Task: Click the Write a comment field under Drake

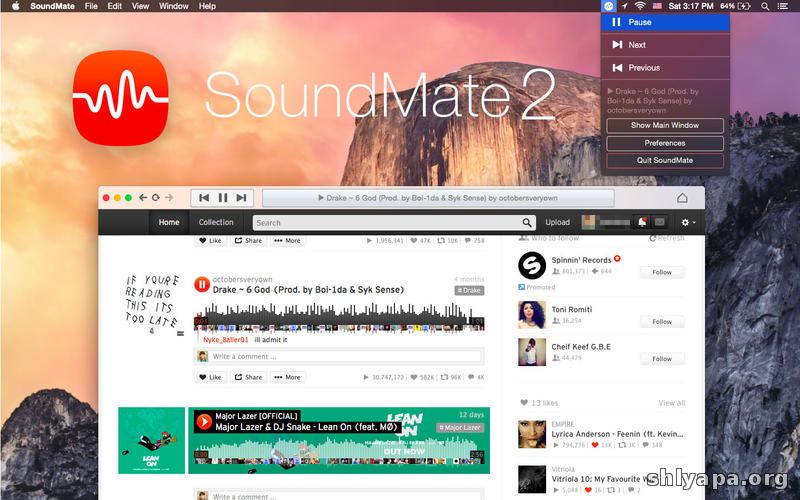Action: [x=345, y=356]
